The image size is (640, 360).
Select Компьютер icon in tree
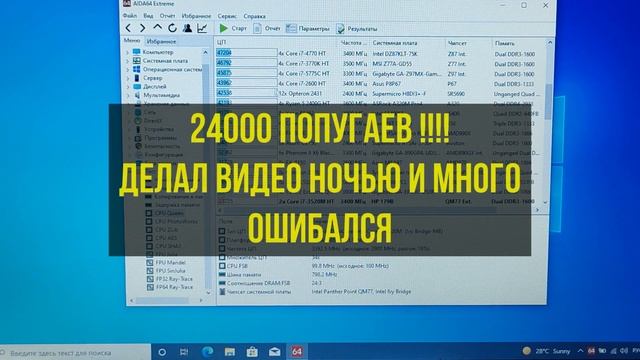coord(137,52)
